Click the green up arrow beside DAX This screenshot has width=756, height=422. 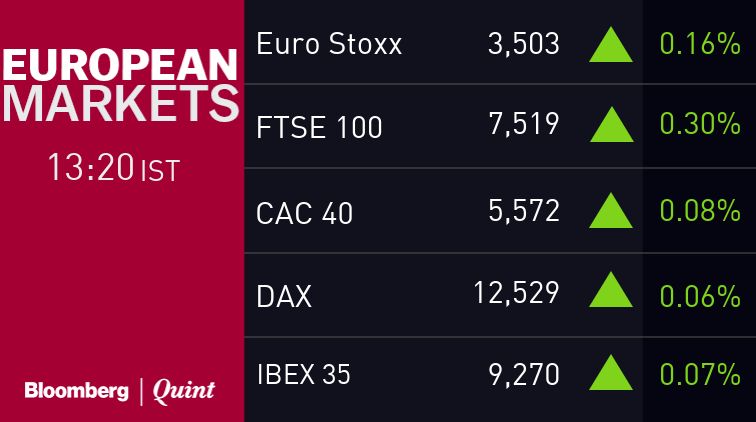[611, 291]
